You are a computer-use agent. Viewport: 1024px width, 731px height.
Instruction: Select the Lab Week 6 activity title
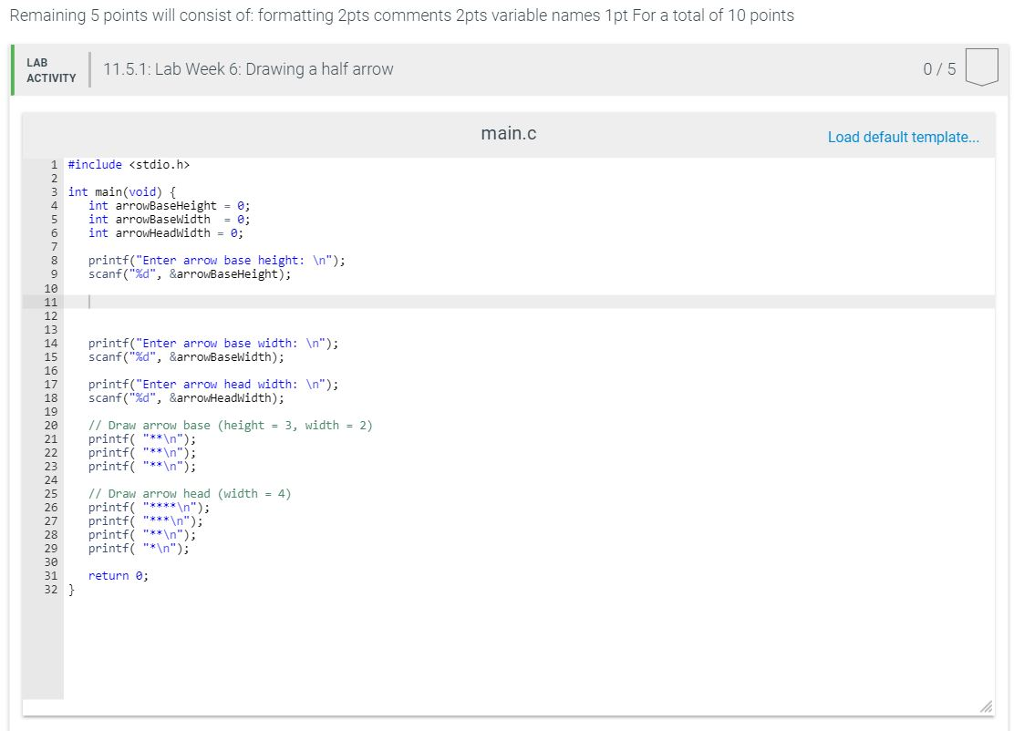pos(248,69)
